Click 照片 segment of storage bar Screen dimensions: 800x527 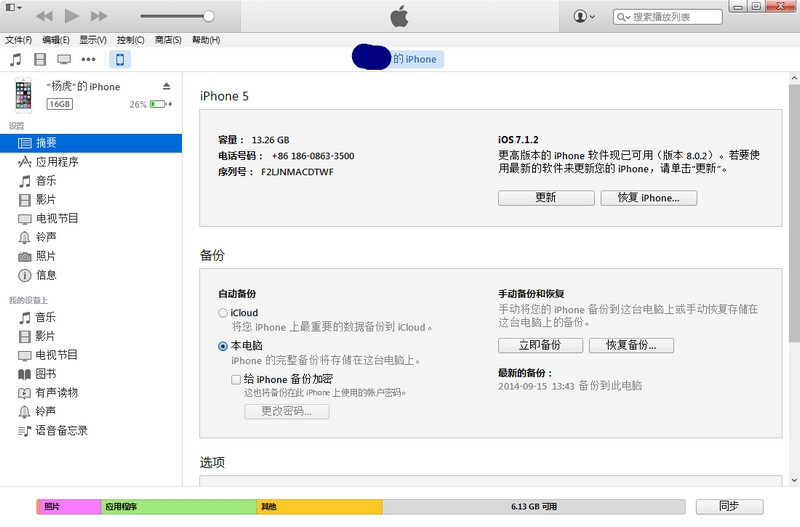click(x=69, y=507)
